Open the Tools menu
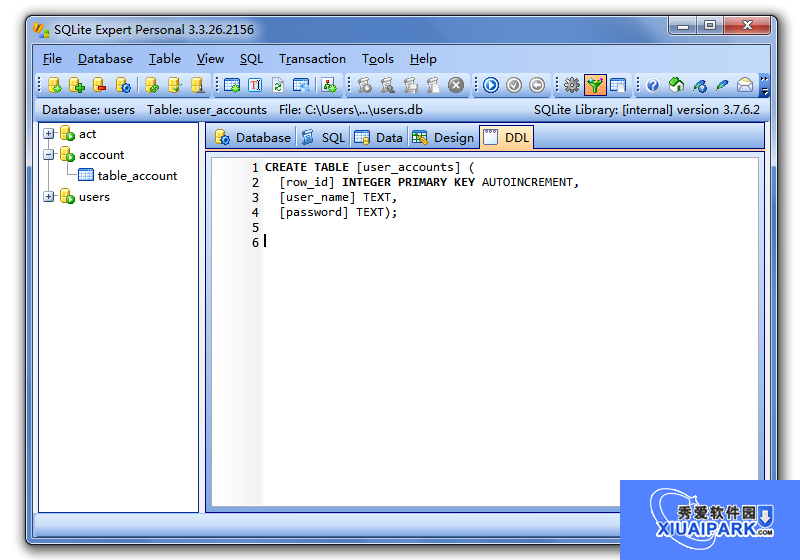 (x=378, y=59)
